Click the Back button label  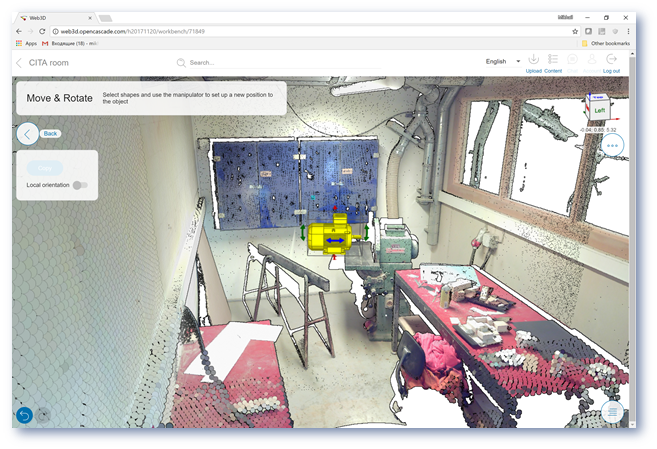pyautogui.click(x=51, y=133)
